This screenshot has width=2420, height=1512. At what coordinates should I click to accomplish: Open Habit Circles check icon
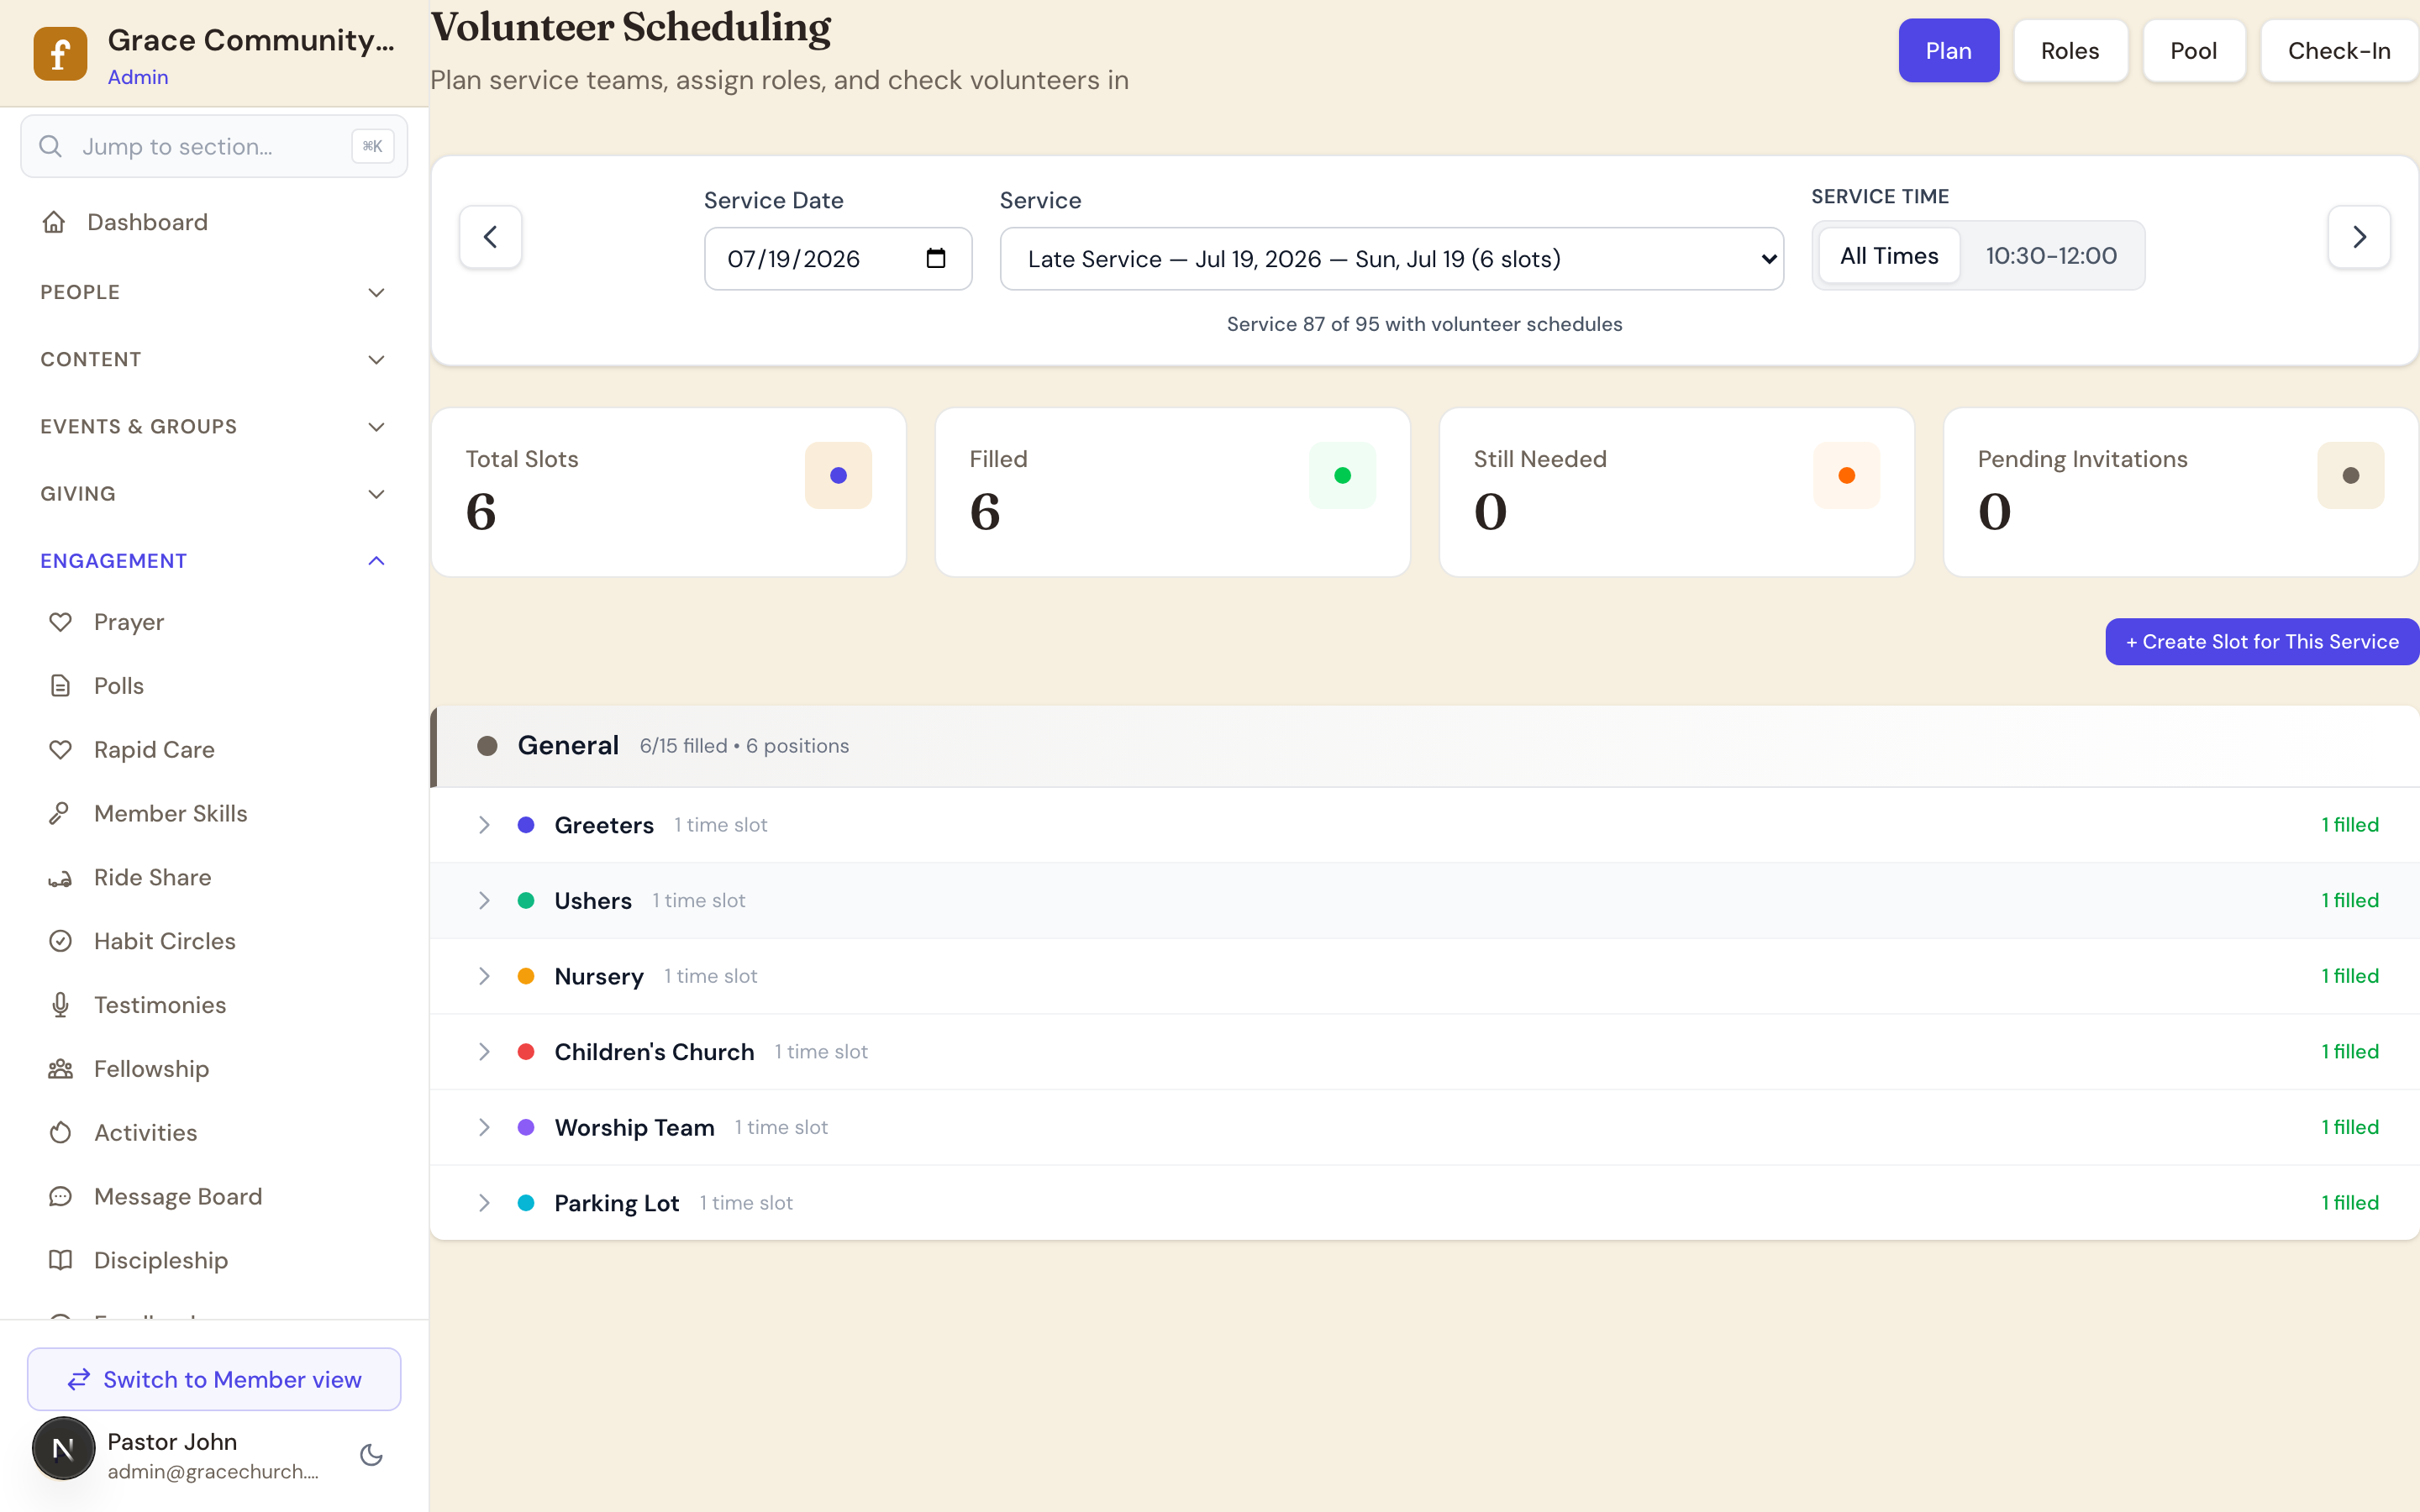pos(61,941)
